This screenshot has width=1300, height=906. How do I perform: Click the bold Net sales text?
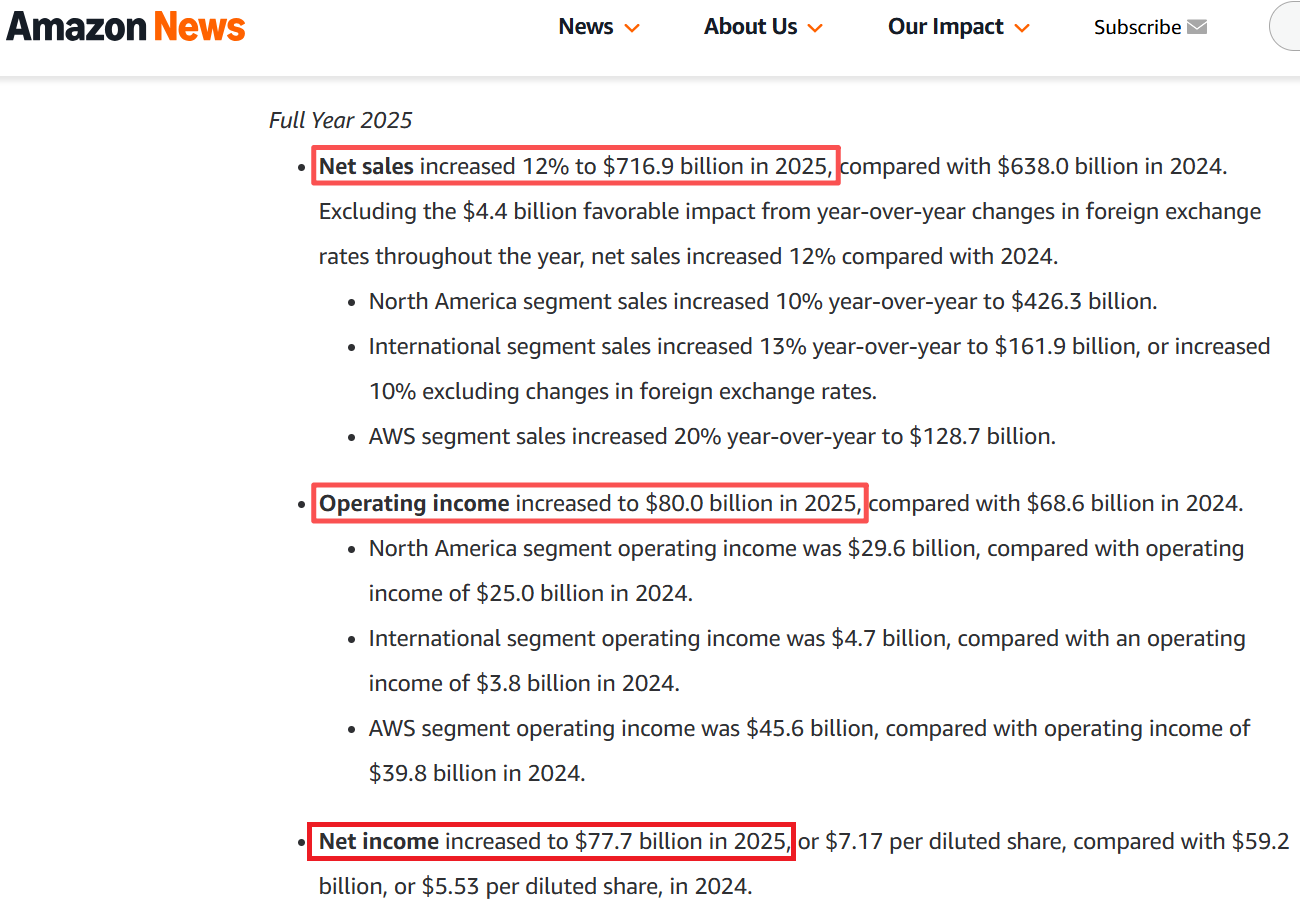(x=366, y=166)
